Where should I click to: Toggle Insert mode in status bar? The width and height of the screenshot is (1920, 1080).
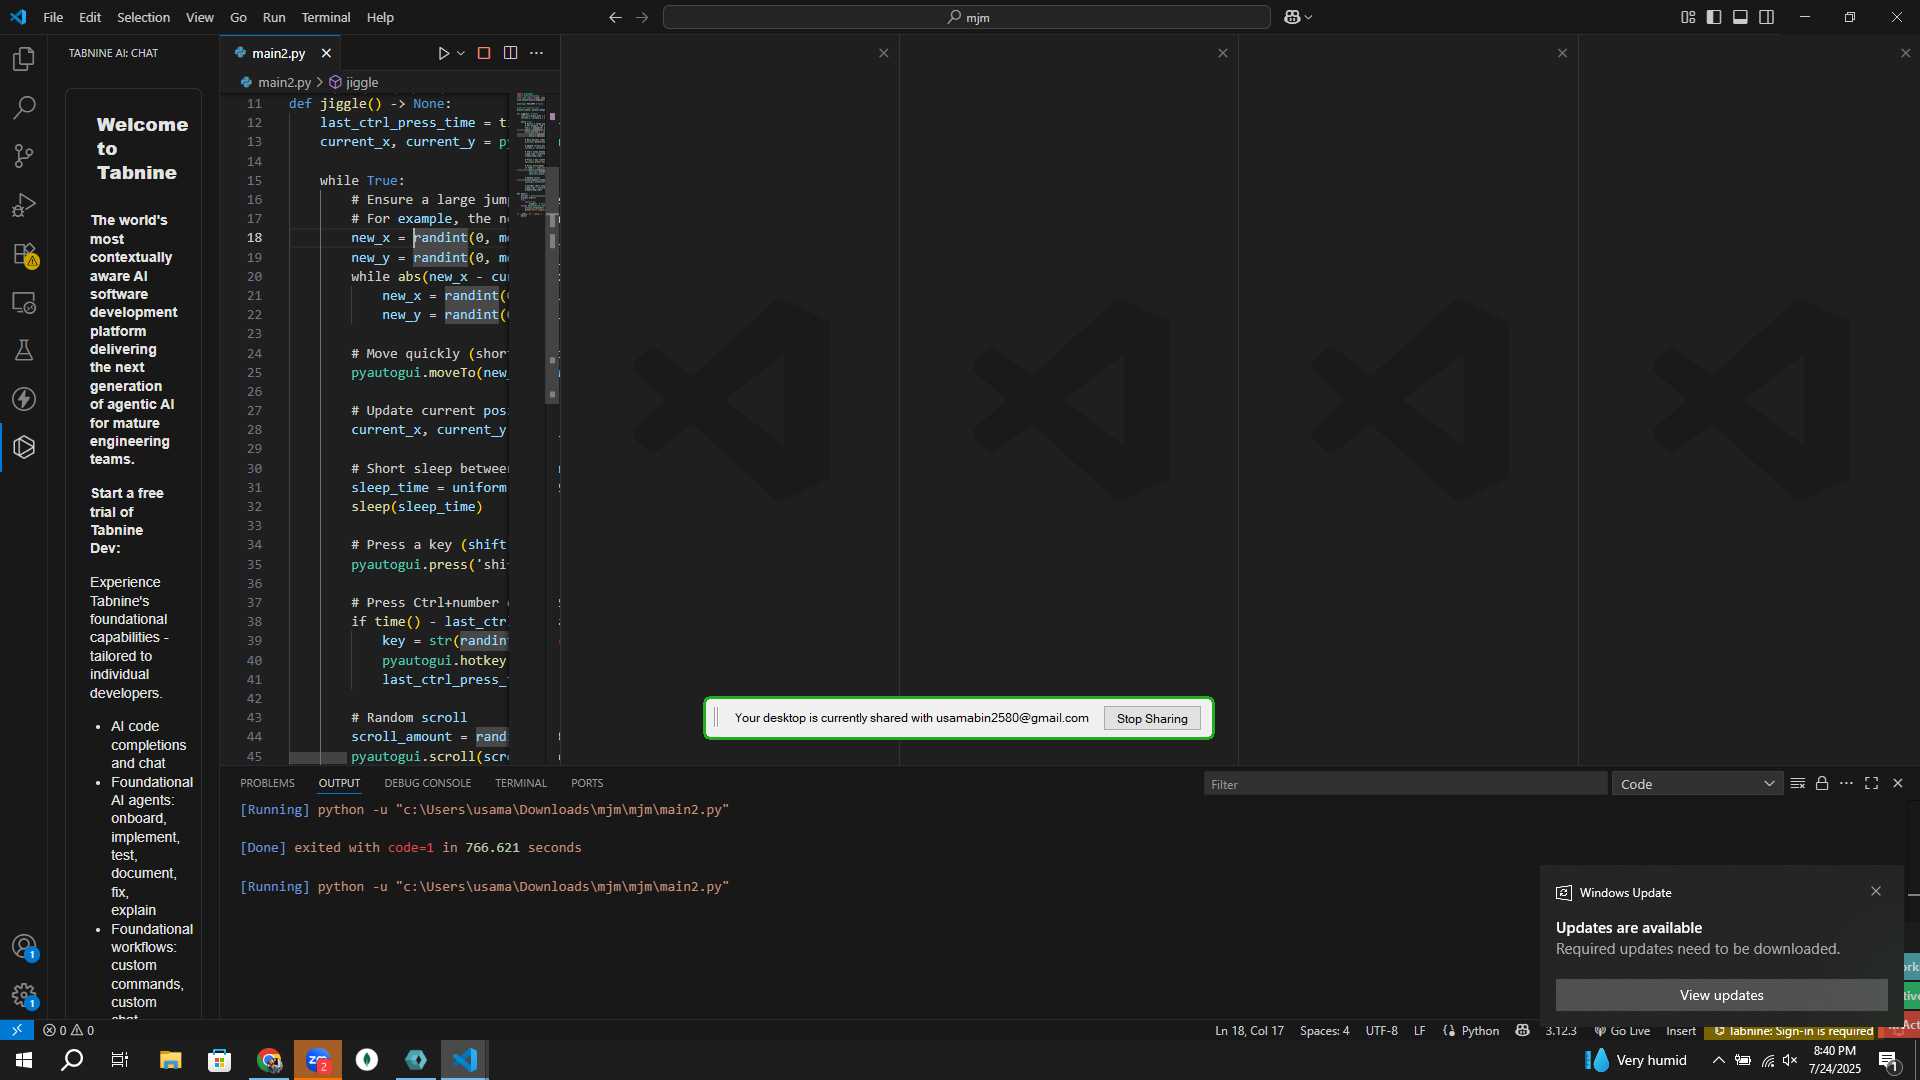pos(1680,1030)
